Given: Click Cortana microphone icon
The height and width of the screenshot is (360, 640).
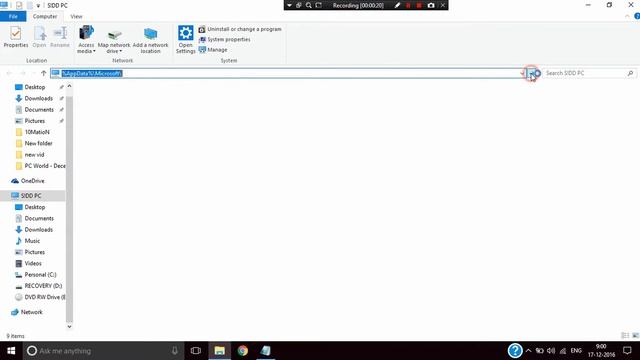Looking at the screenshot, I should [x=175, y=351].
